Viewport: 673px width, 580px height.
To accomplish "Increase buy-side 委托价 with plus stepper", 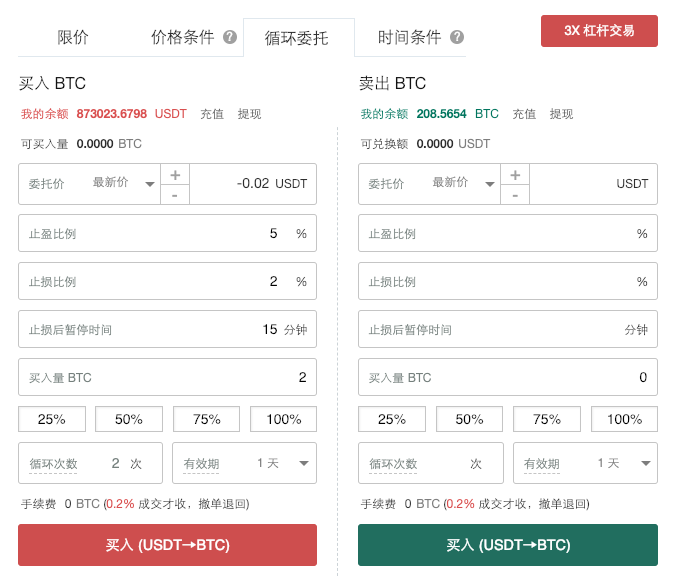I will 175,175.
